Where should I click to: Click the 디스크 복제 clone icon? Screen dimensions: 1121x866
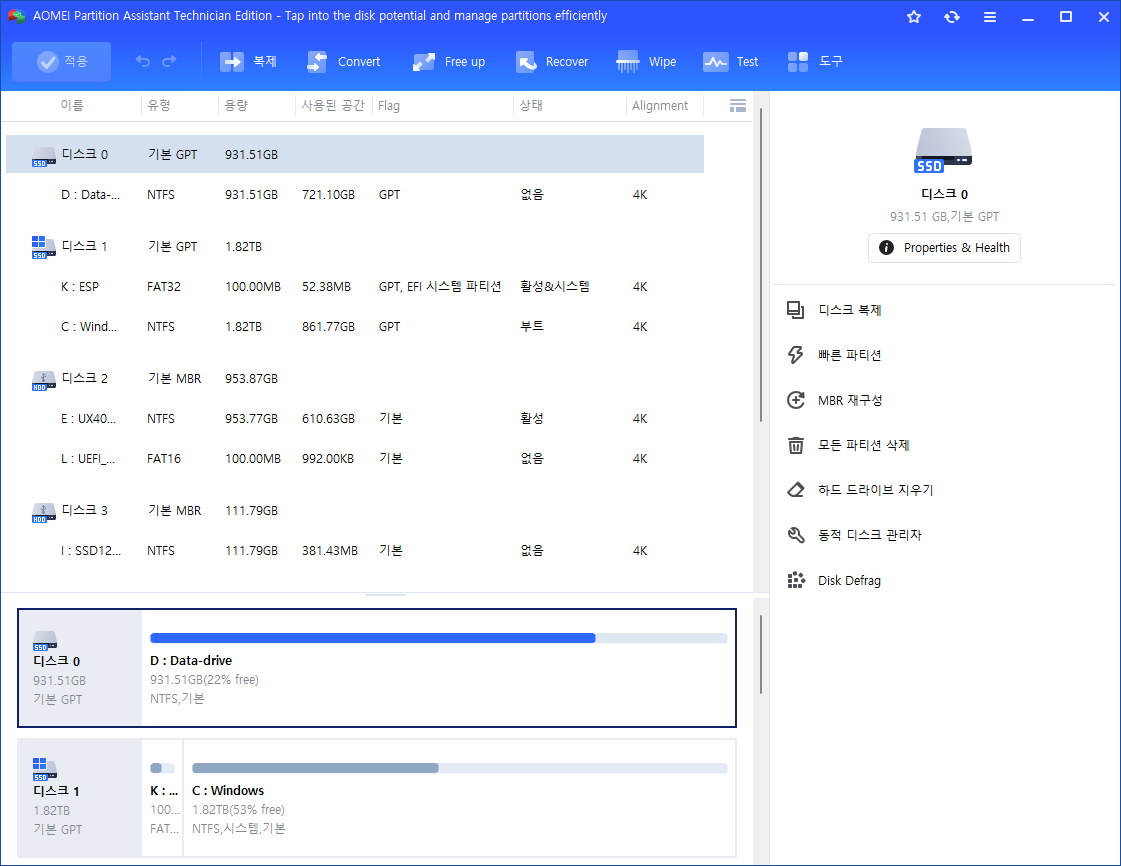coord(796,310)
